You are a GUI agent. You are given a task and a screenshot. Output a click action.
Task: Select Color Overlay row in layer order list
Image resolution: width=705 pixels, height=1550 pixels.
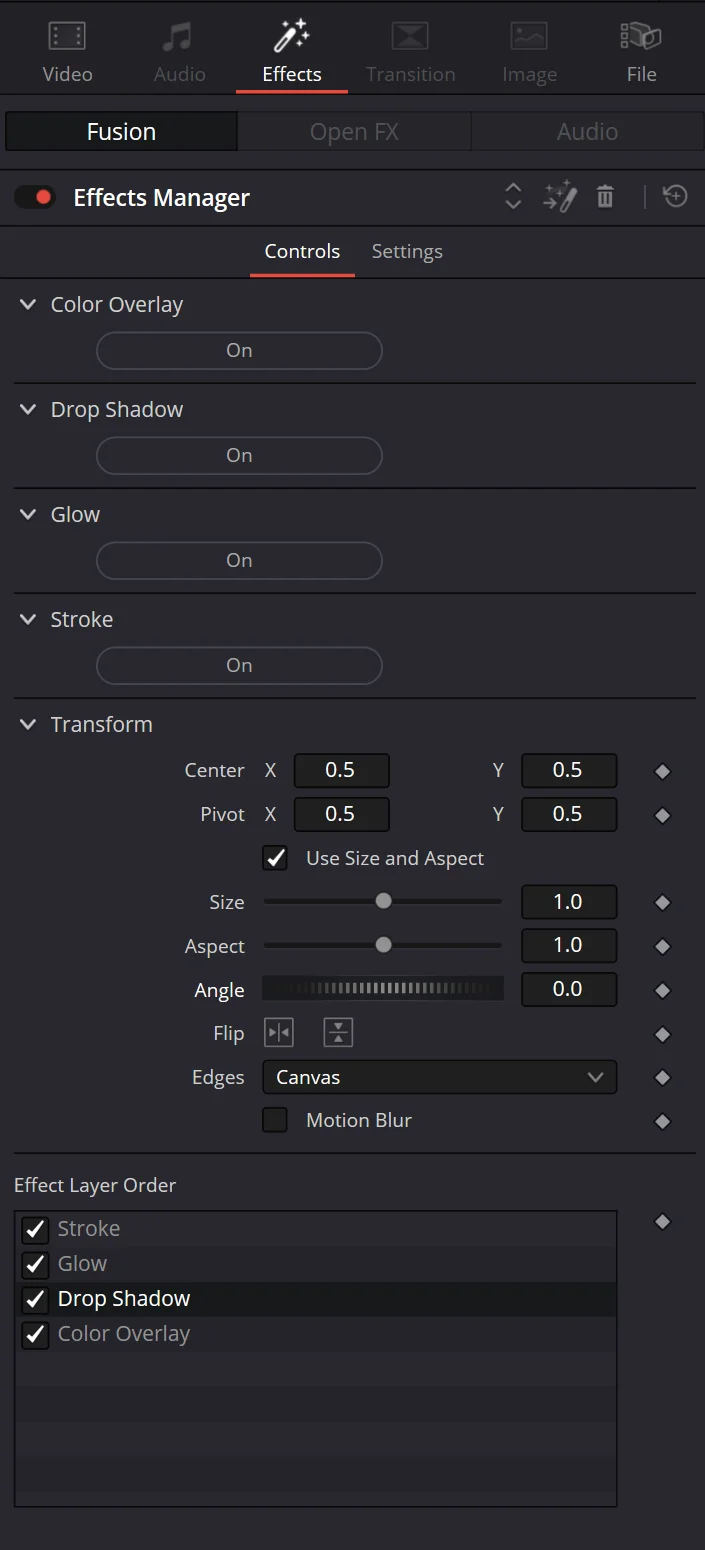pos(316,1334)
